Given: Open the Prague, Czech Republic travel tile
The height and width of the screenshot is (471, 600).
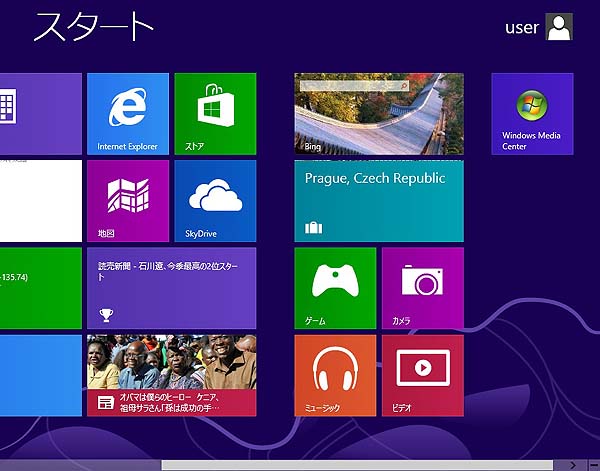Looking at the screenshot, I should 379,201.
